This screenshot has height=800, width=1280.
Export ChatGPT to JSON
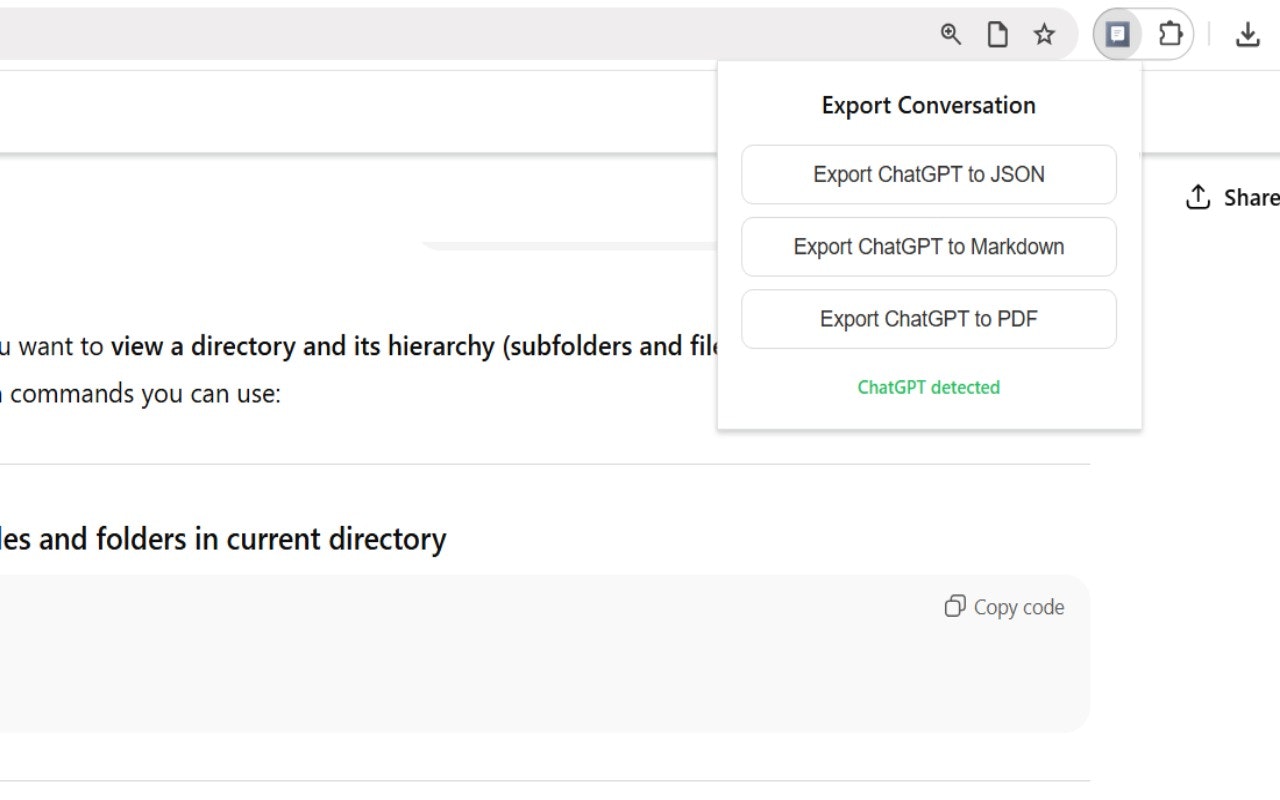pos(928,175)
